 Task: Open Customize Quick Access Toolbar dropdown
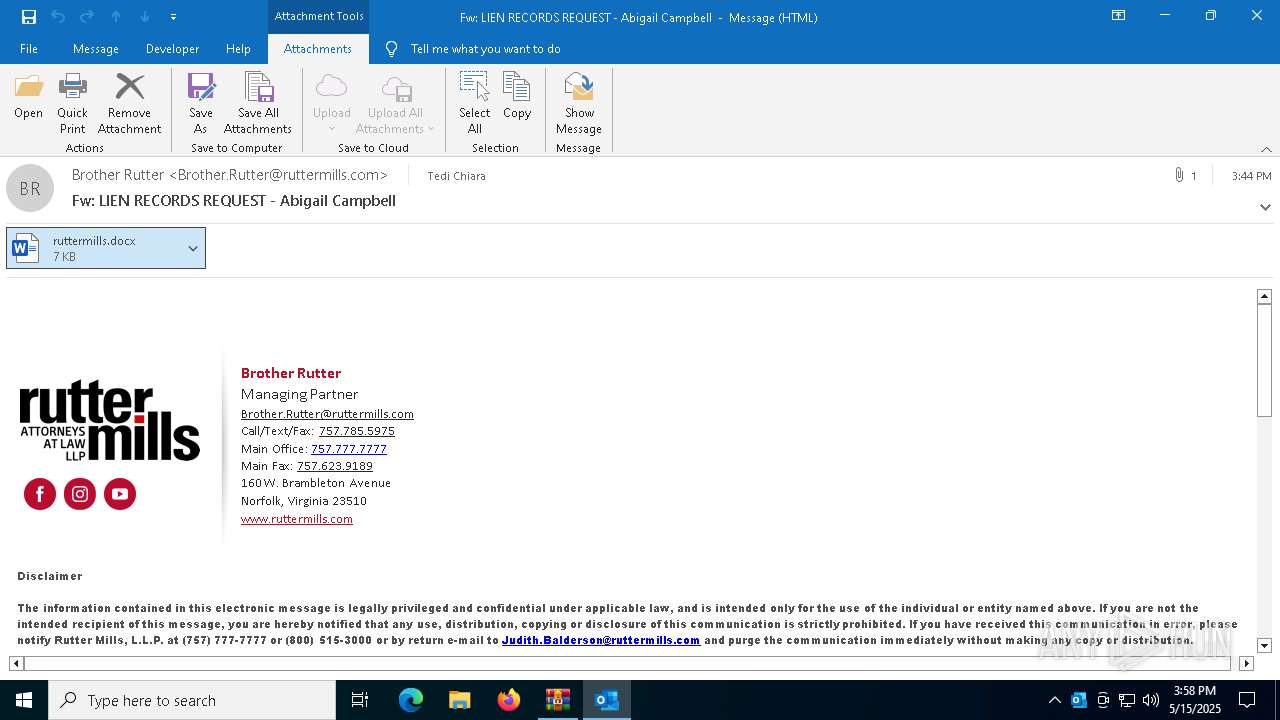[x=173, y=17]
